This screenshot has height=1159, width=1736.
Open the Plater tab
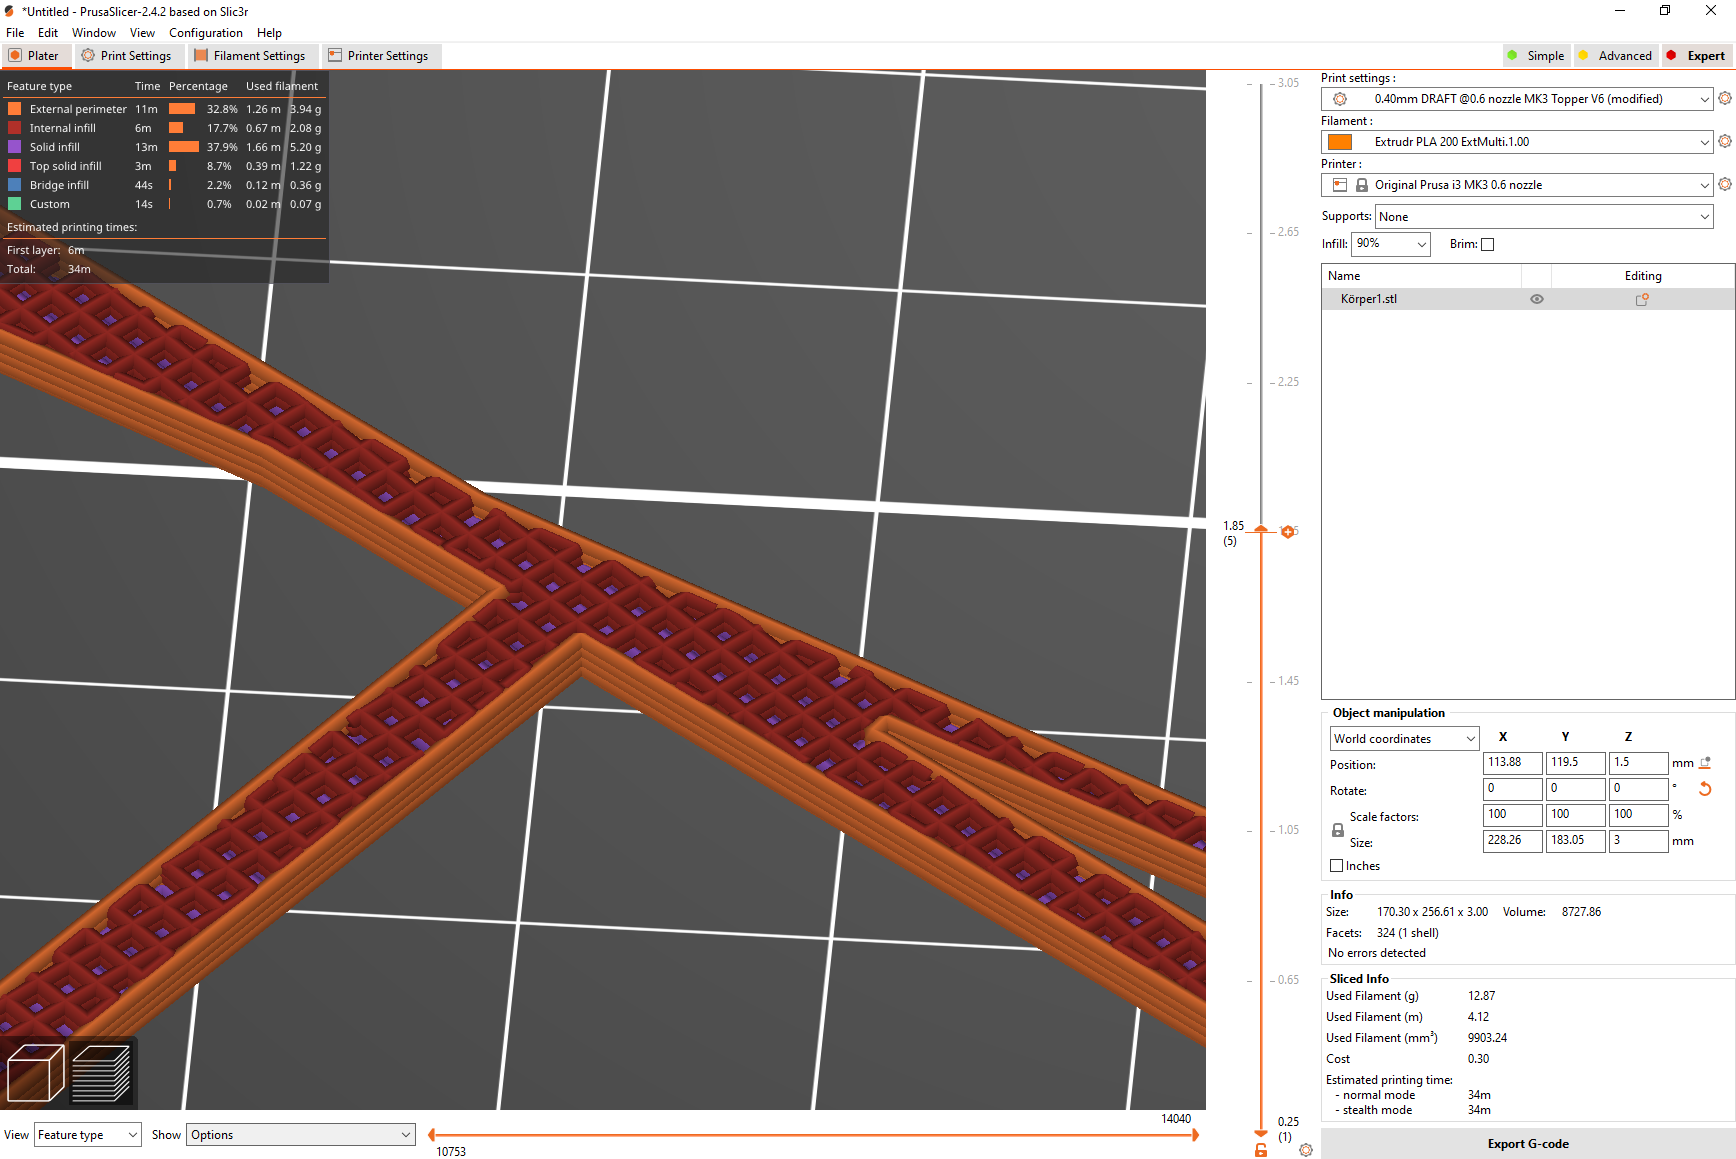pos(35,56)
